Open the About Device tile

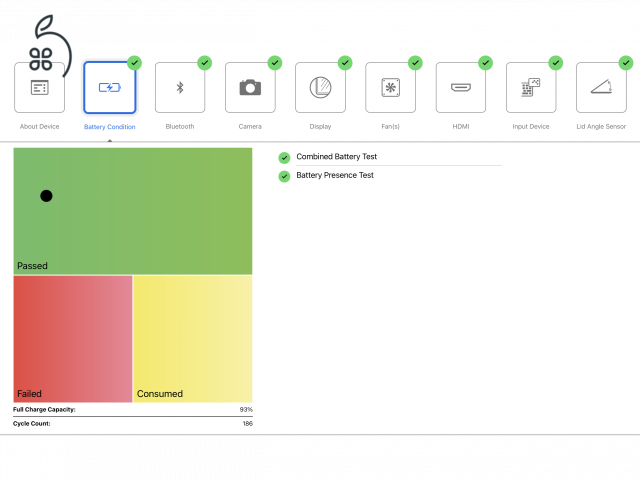[x=40, y=87]
